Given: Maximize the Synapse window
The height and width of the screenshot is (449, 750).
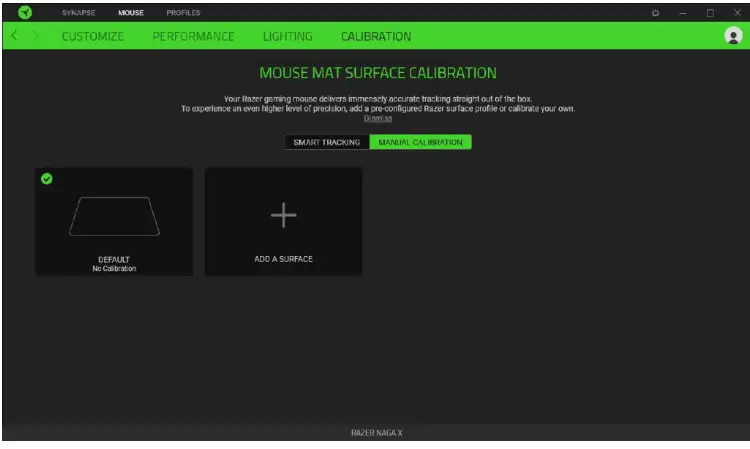Looking at the screenshot, I should 710,13.
